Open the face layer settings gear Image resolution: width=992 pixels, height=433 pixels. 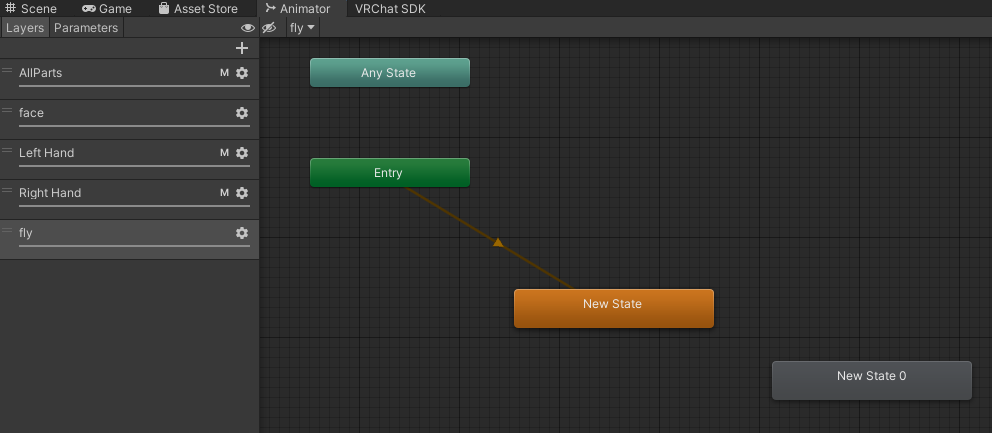[x=242, y=113]
